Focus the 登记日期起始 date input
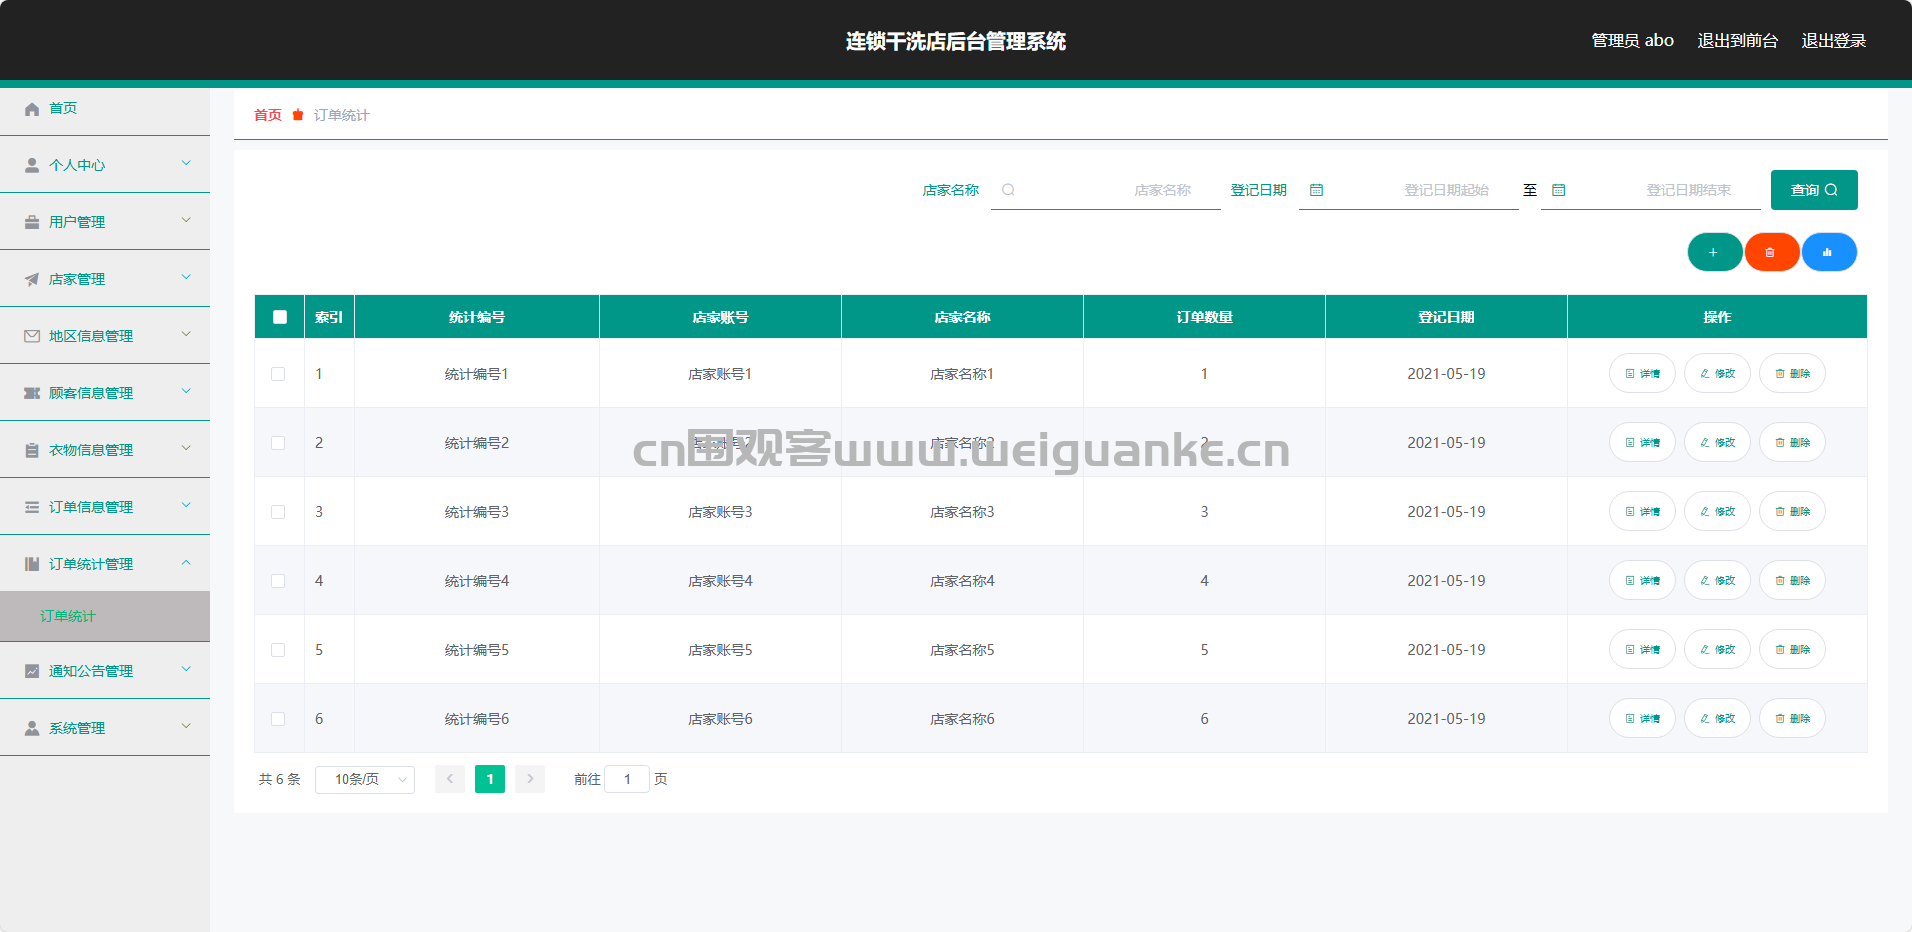 (x=1409, y=190)
